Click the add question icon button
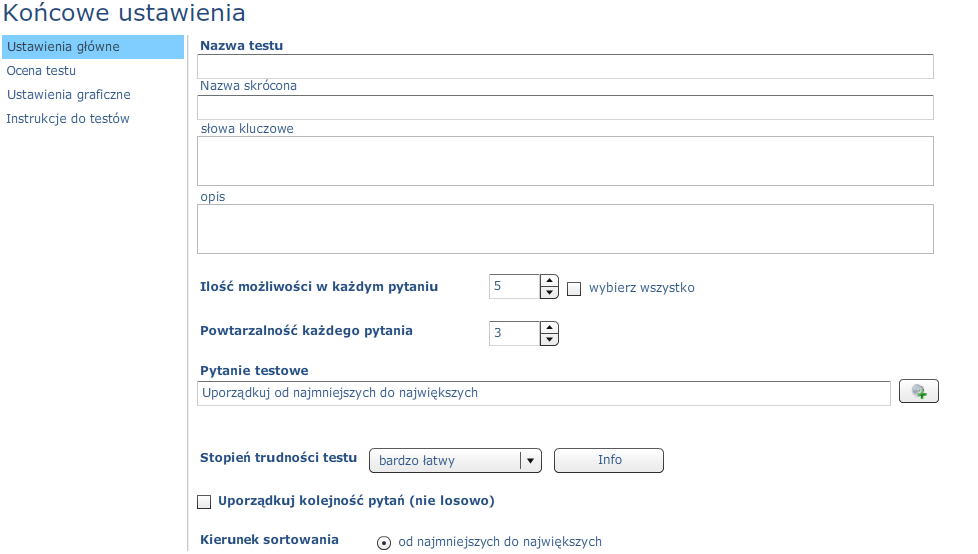Screen dimensions: 978x554 (918, 392)
